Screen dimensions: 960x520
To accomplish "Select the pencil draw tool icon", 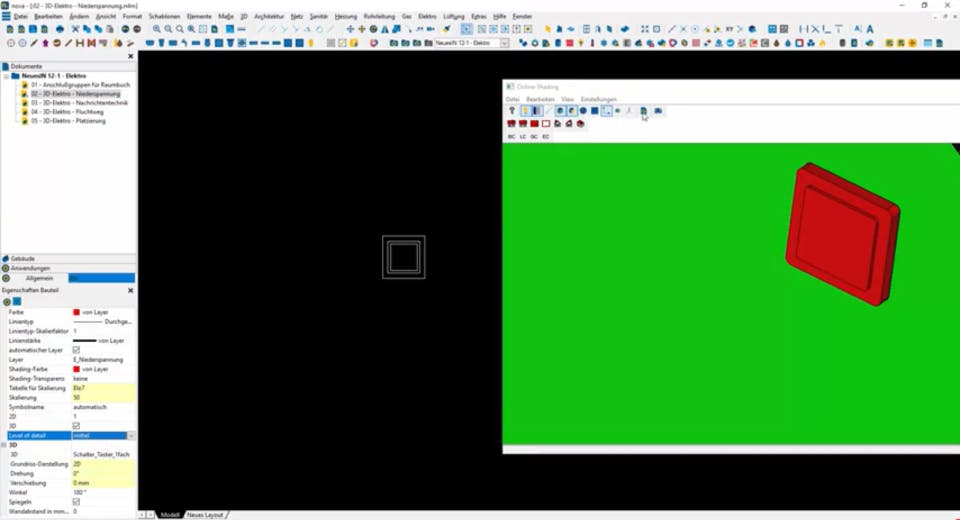I will point(34,43).
